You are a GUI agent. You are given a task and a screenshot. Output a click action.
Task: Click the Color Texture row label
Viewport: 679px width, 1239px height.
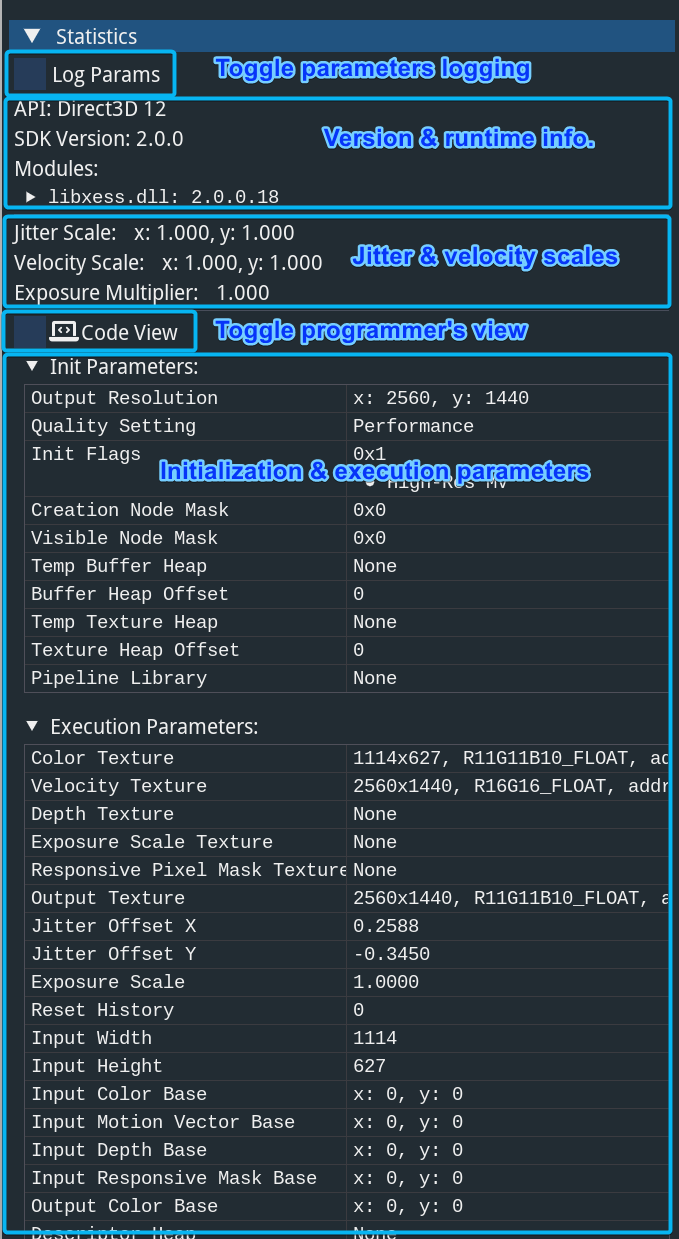tap(102, 758)
